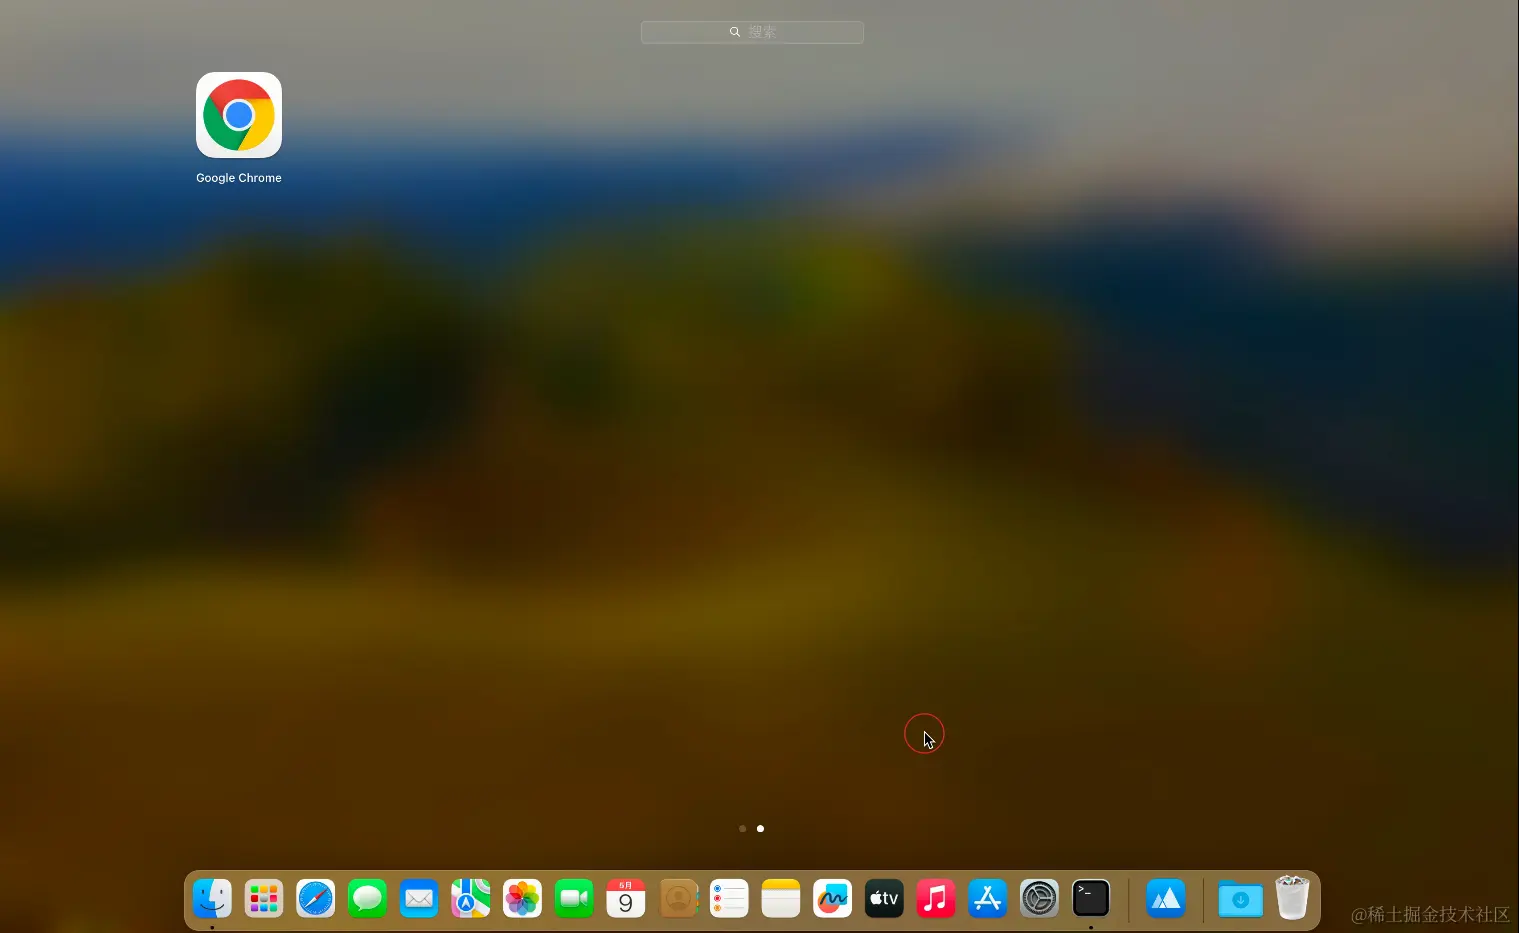1519x933 pixels.
Task: Open Photos from the Dock
Action: pos(522,898)
